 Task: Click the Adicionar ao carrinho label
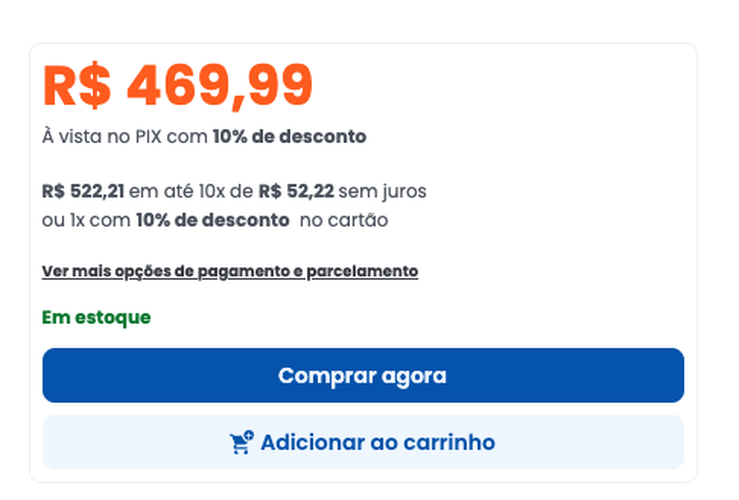[x=377, y=442]
